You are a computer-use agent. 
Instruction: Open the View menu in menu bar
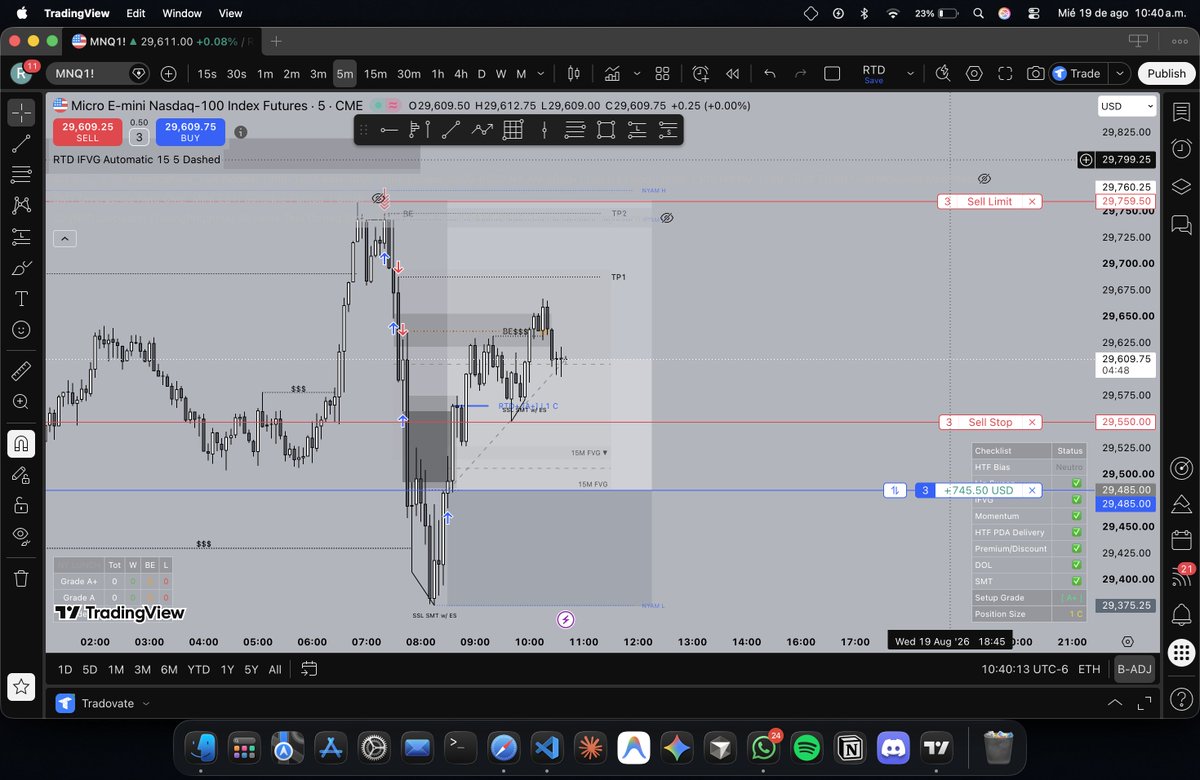[x=231, y=13]
